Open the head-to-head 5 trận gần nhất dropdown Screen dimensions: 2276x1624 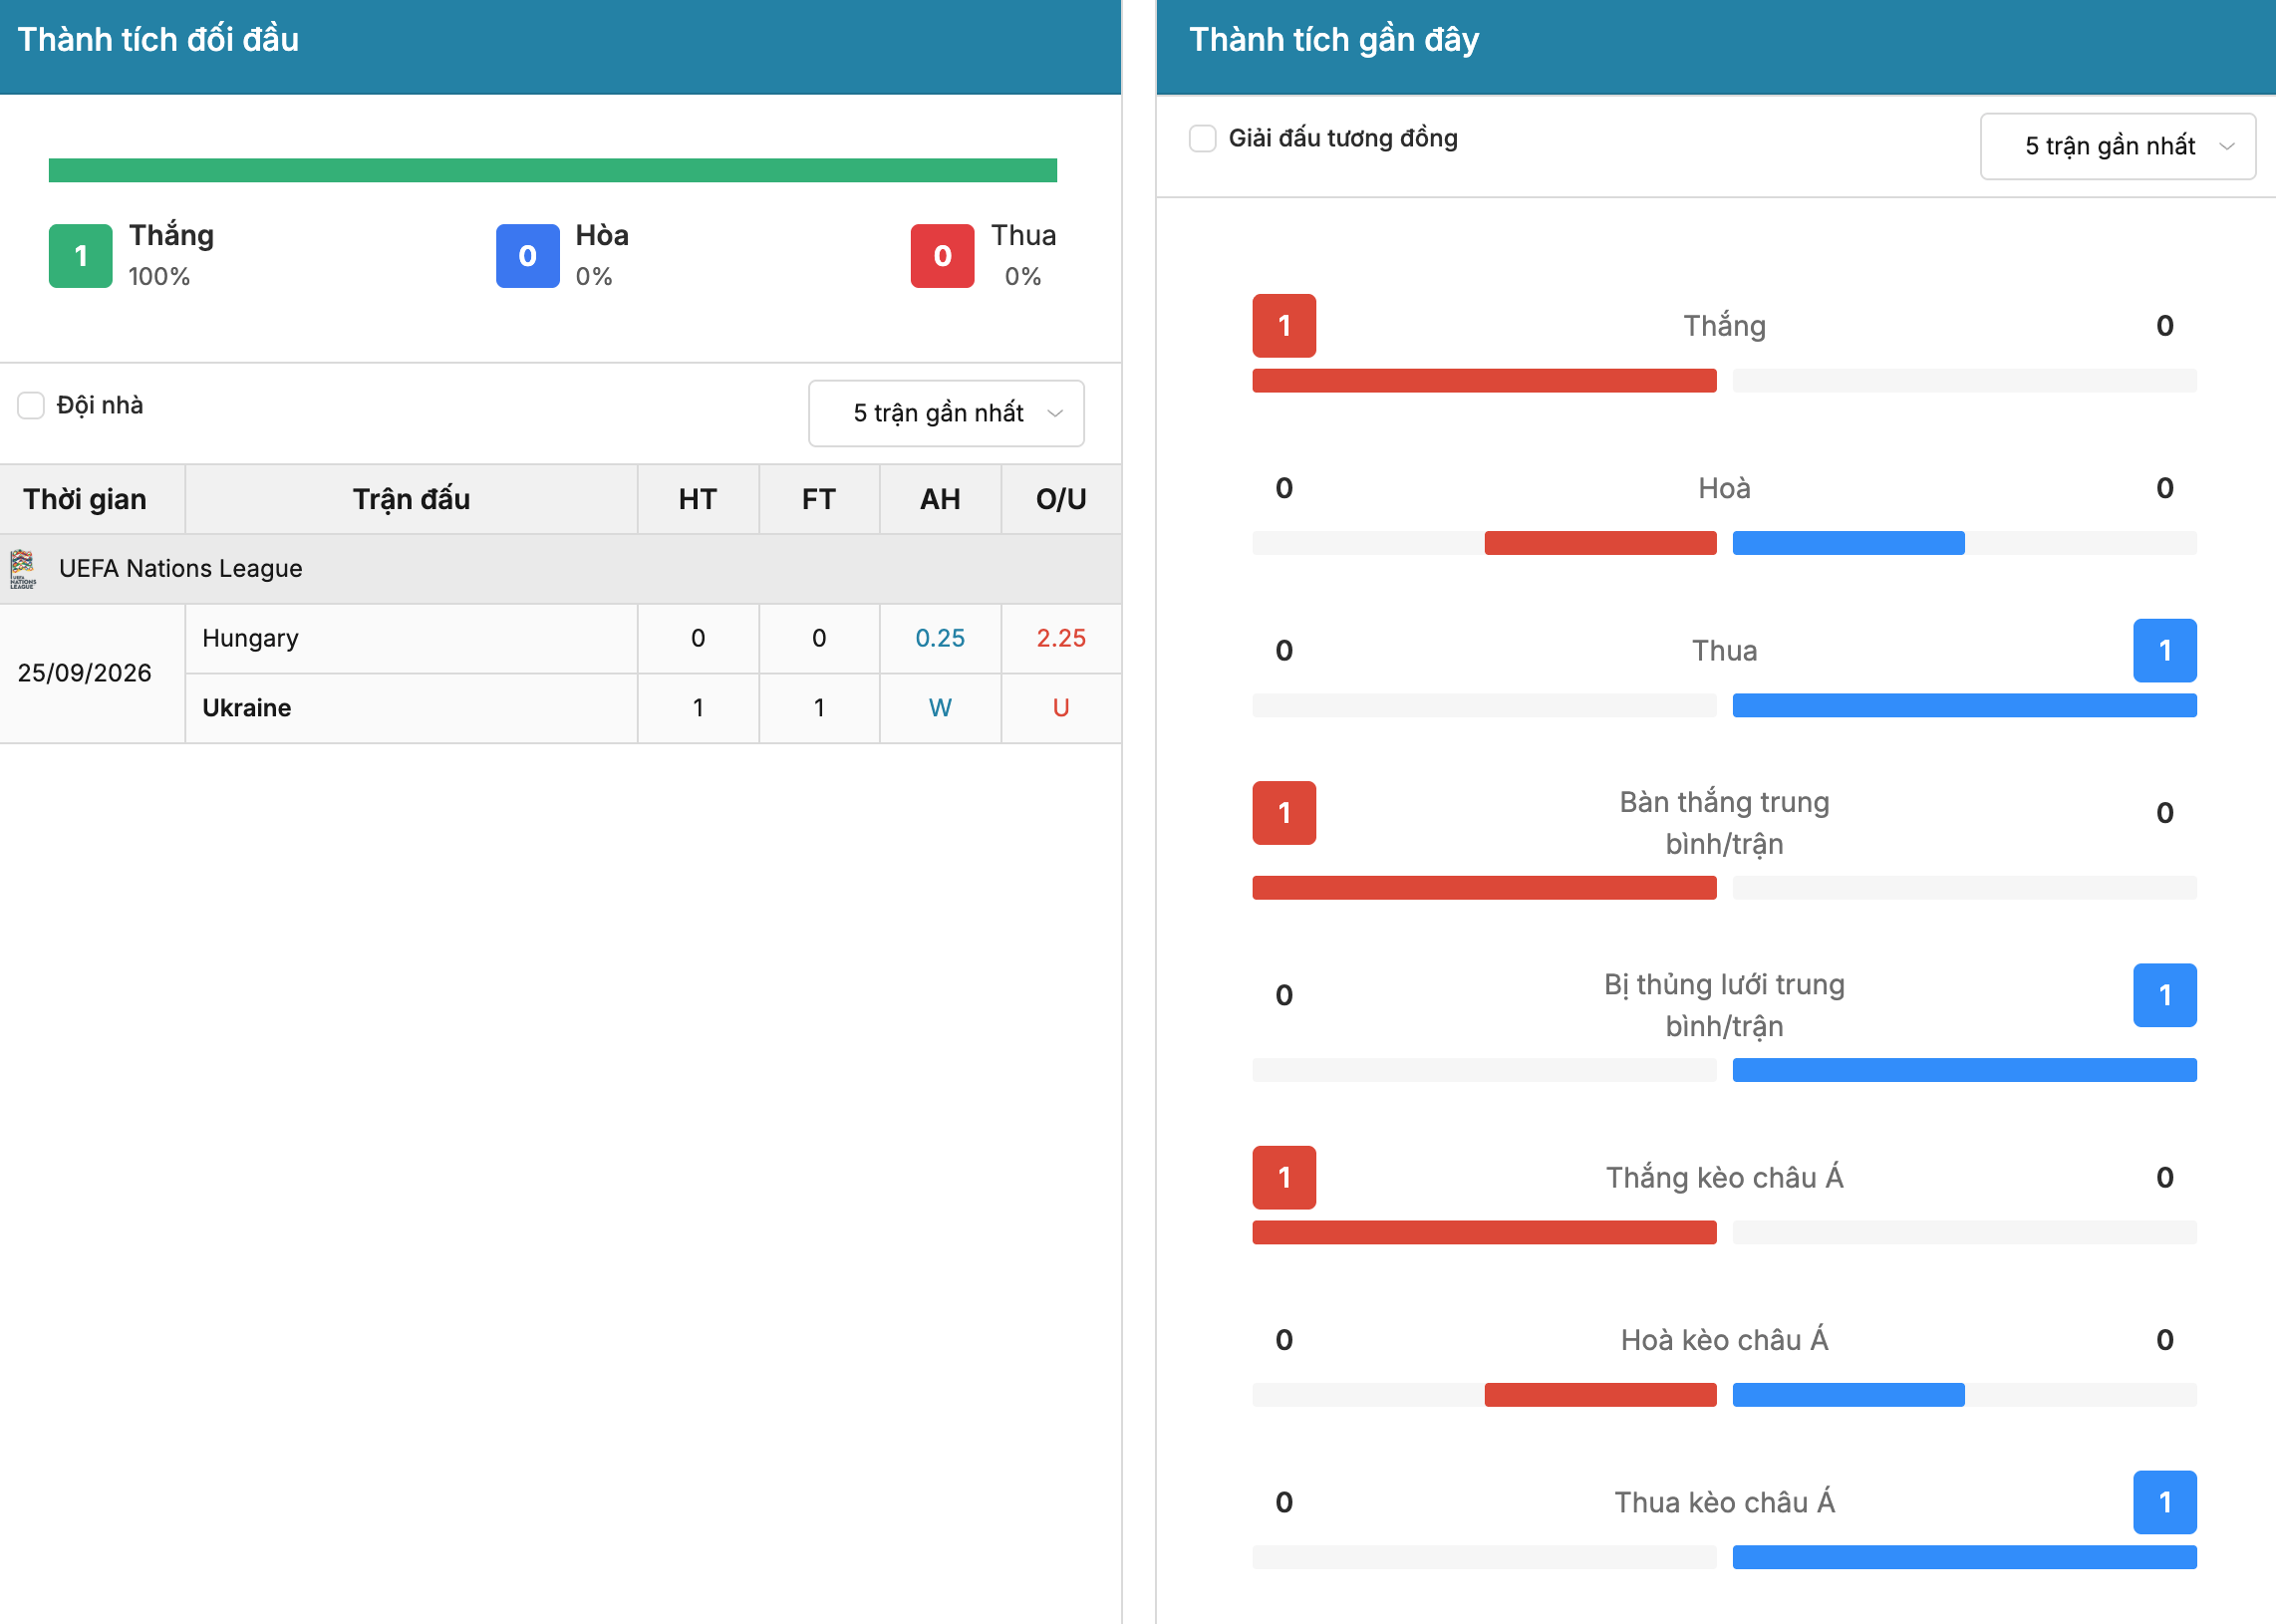click(946, 413)
